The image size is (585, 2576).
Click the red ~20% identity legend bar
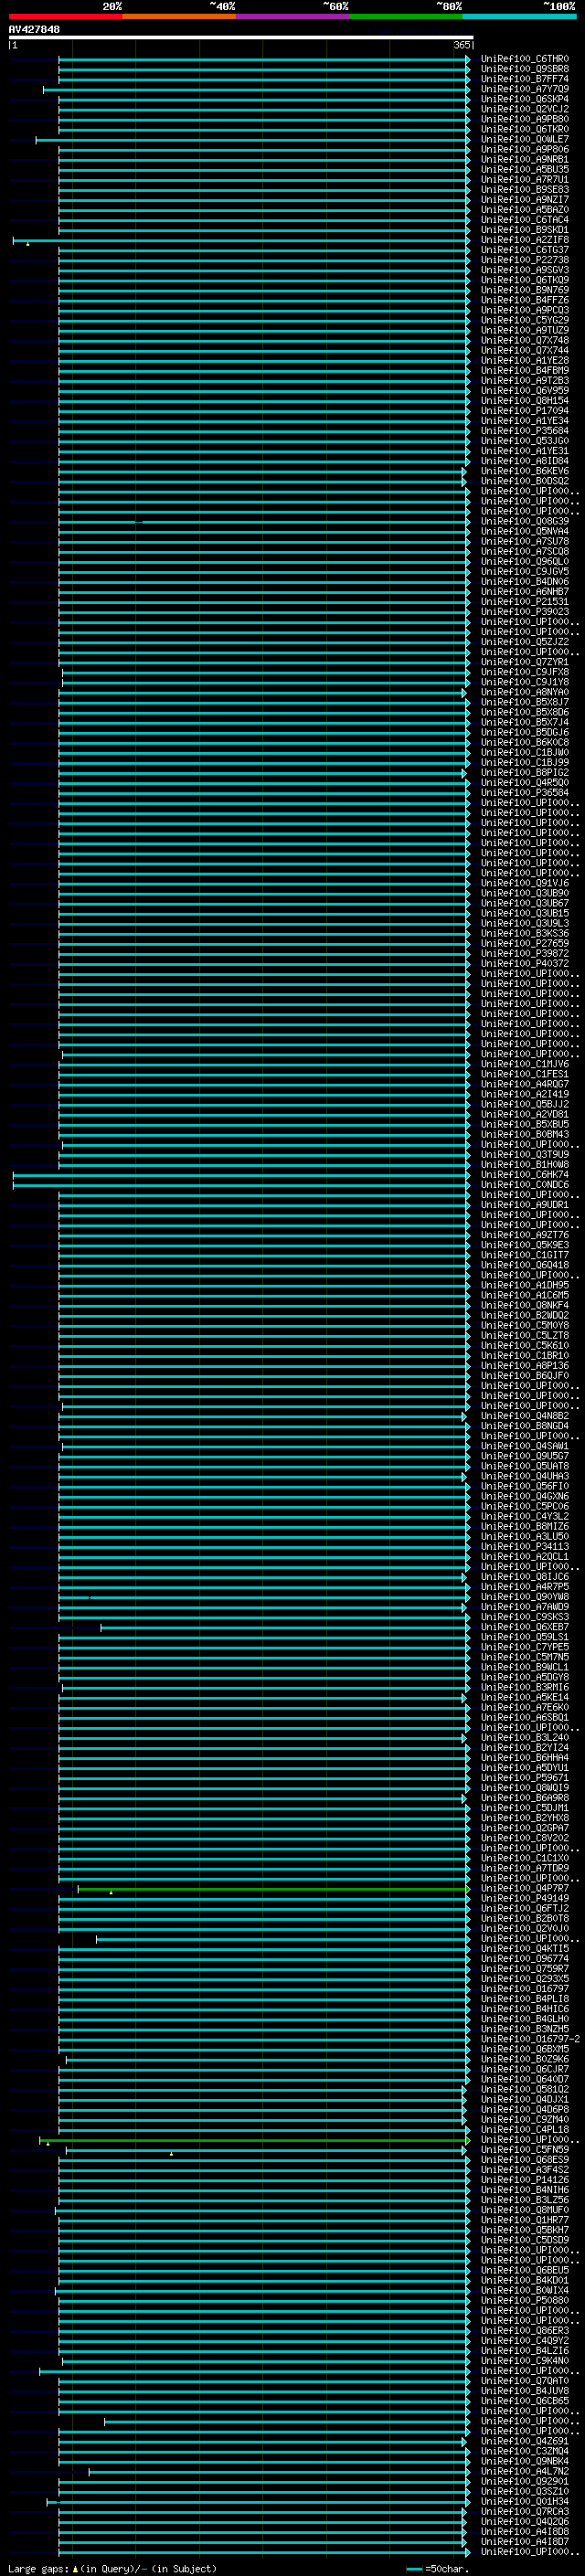pyautogui.click(x=65, y=16)
